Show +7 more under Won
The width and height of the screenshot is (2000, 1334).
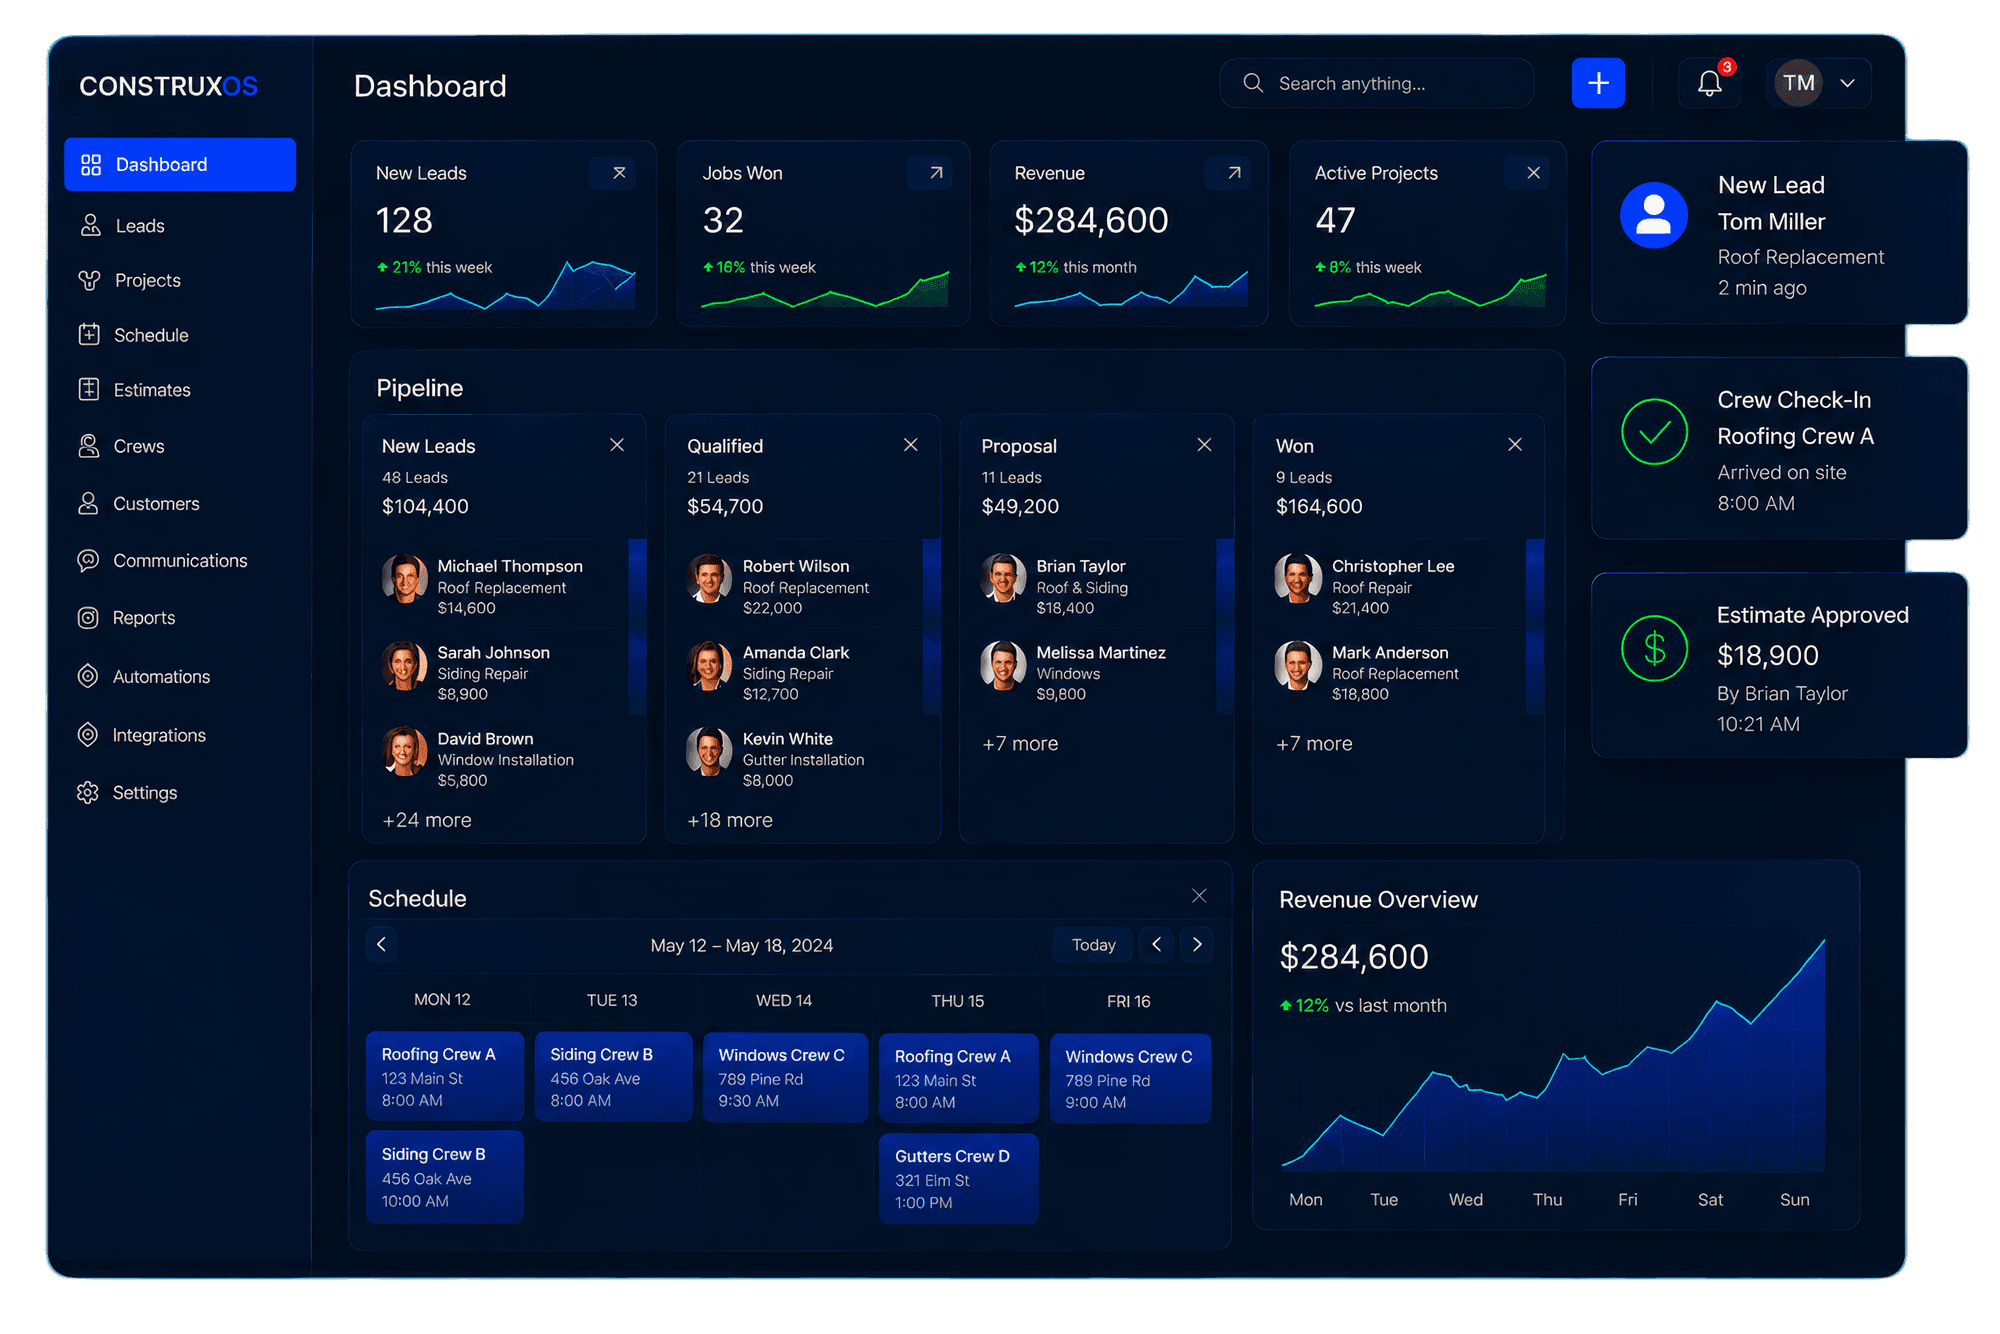(x=1314, y=744)
